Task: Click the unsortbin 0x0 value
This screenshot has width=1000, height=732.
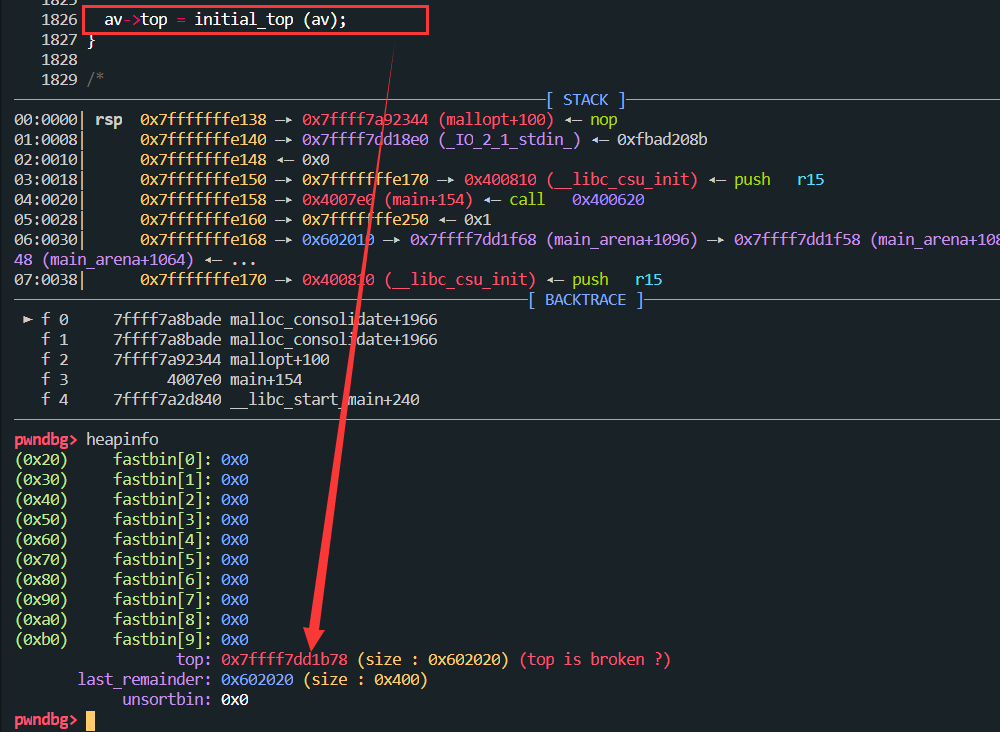Action: point(235,699)
